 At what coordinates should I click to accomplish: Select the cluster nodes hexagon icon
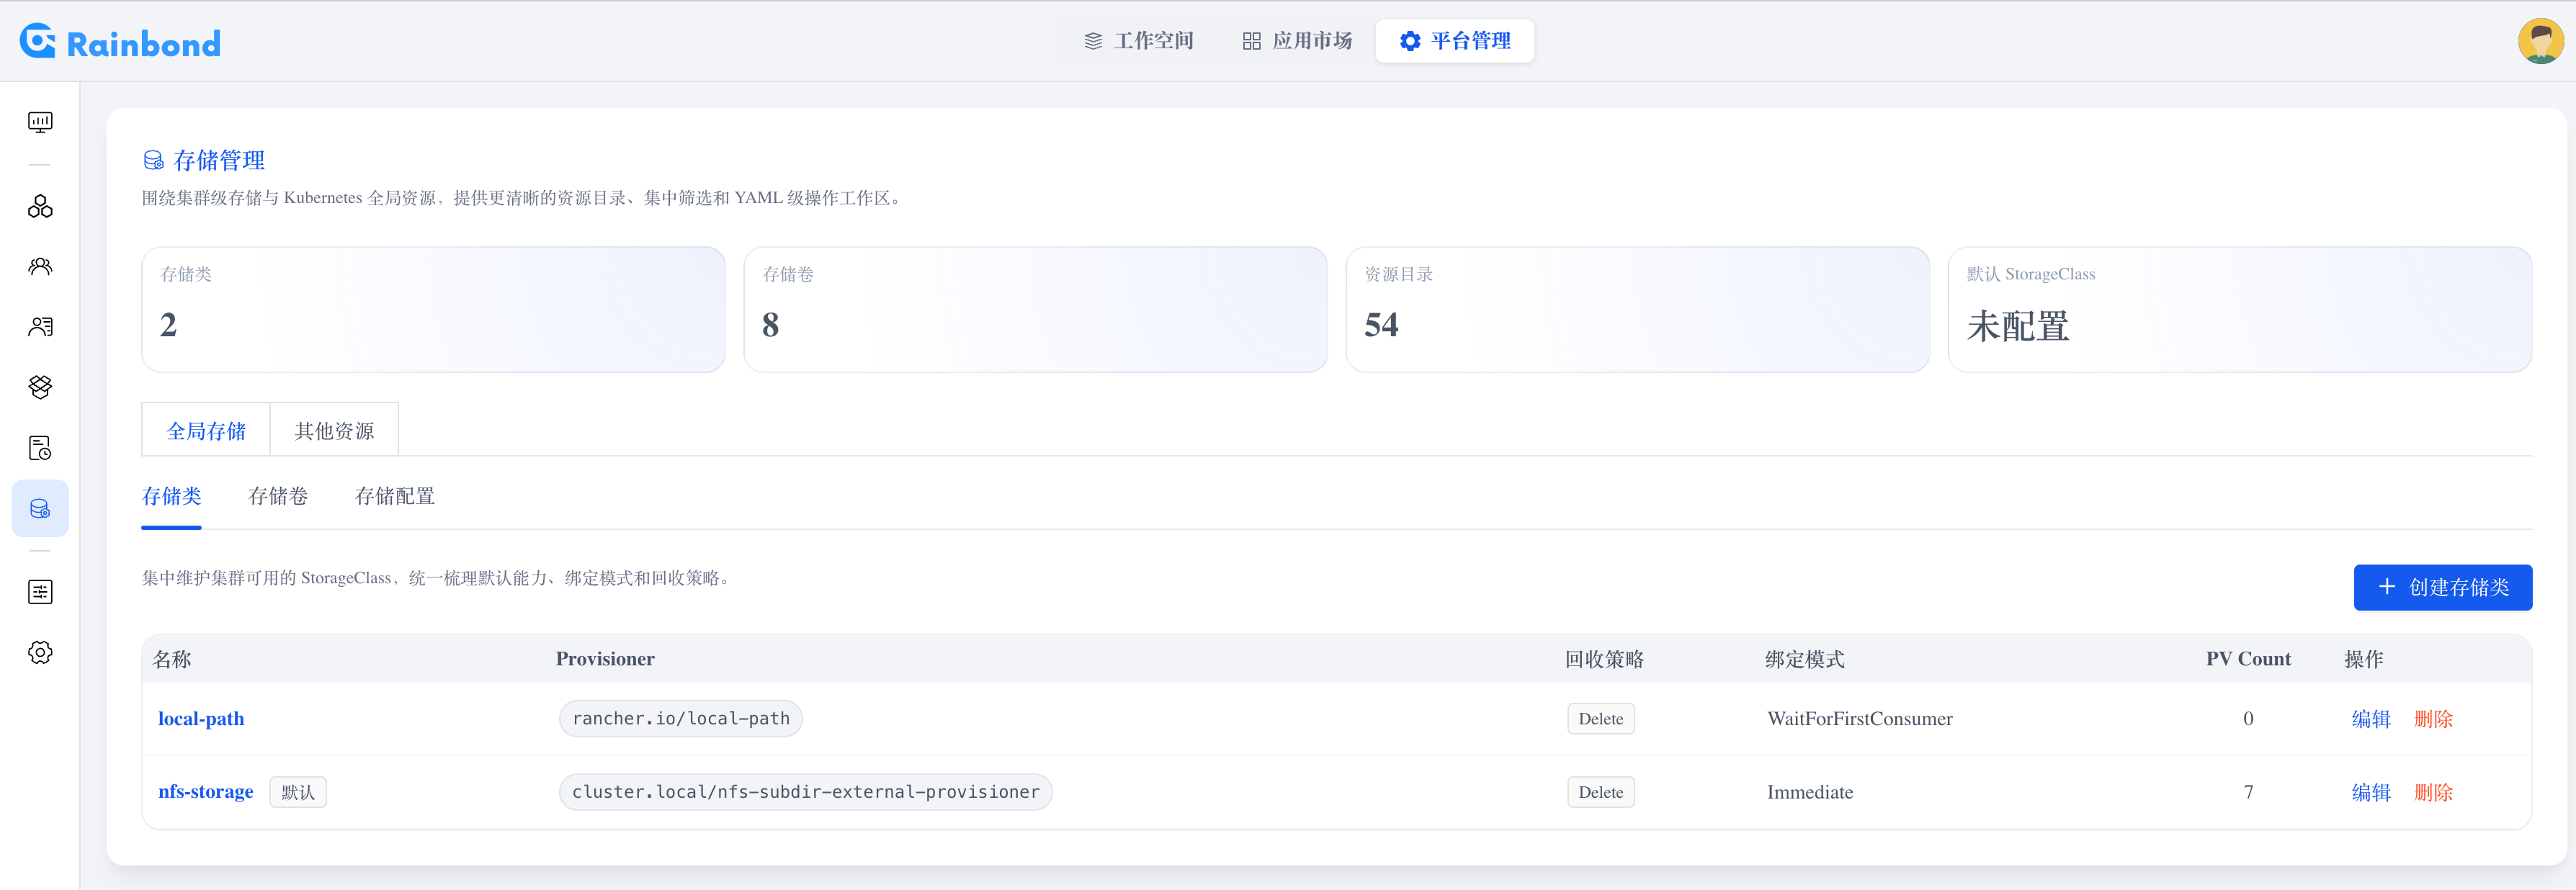(40, 206)
